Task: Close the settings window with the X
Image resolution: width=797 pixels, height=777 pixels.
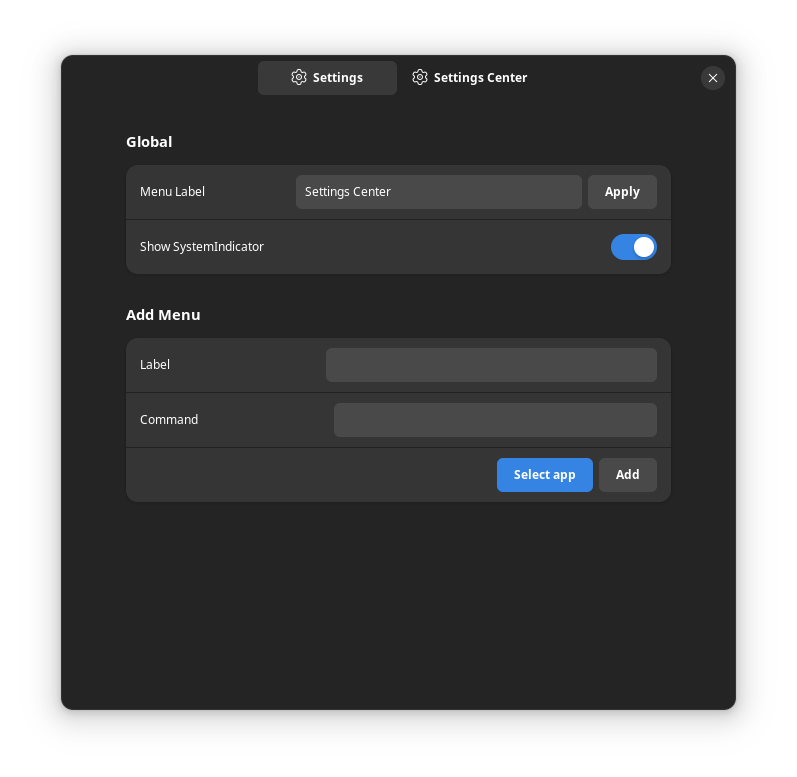Action: [x=713, y=78]
